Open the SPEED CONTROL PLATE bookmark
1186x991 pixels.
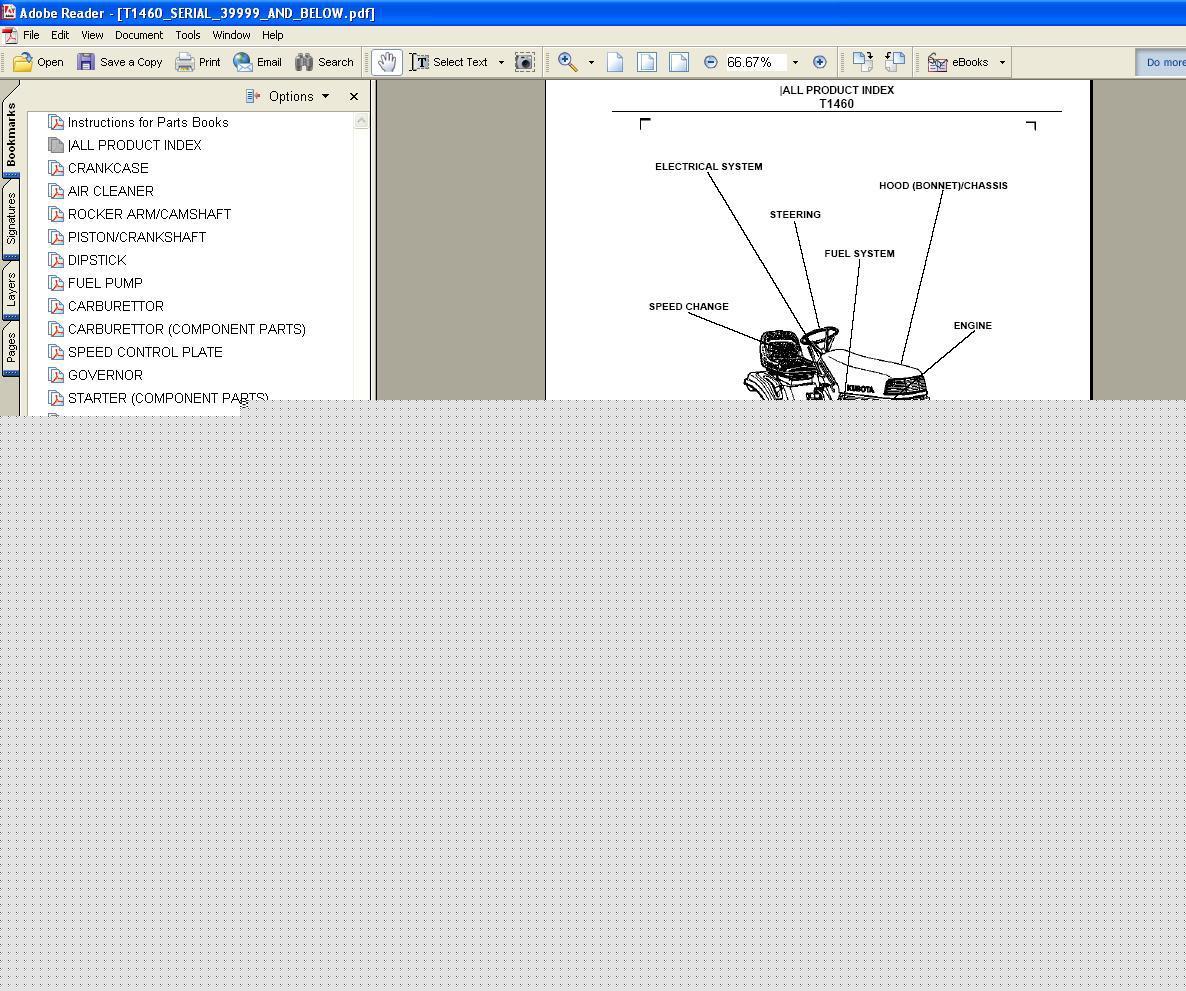[145, 352]
